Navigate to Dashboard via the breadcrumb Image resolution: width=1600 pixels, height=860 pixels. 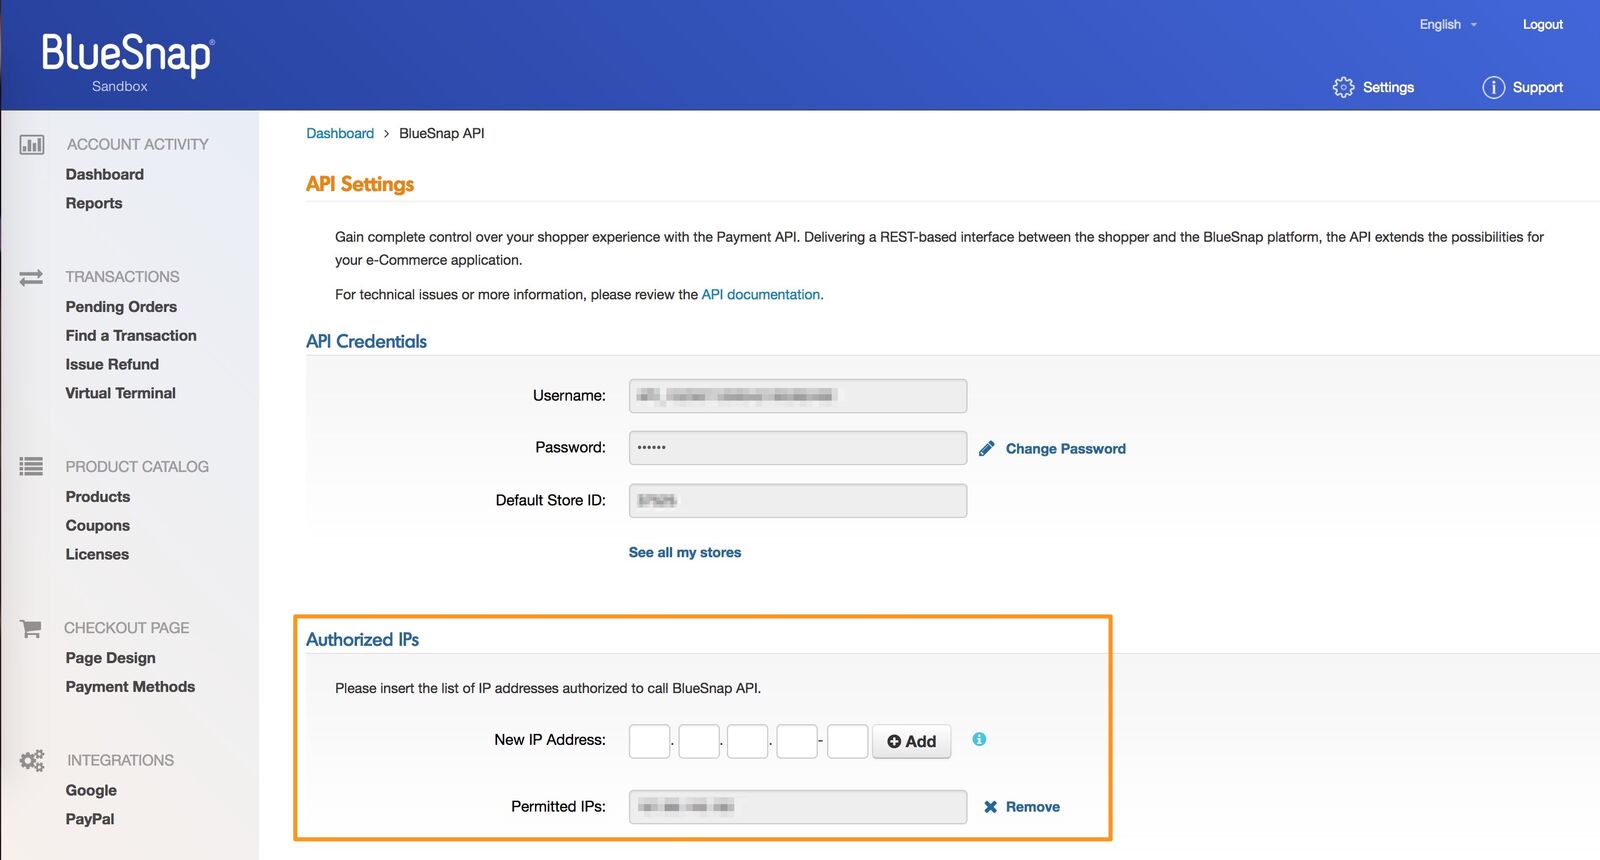point(340,133)
